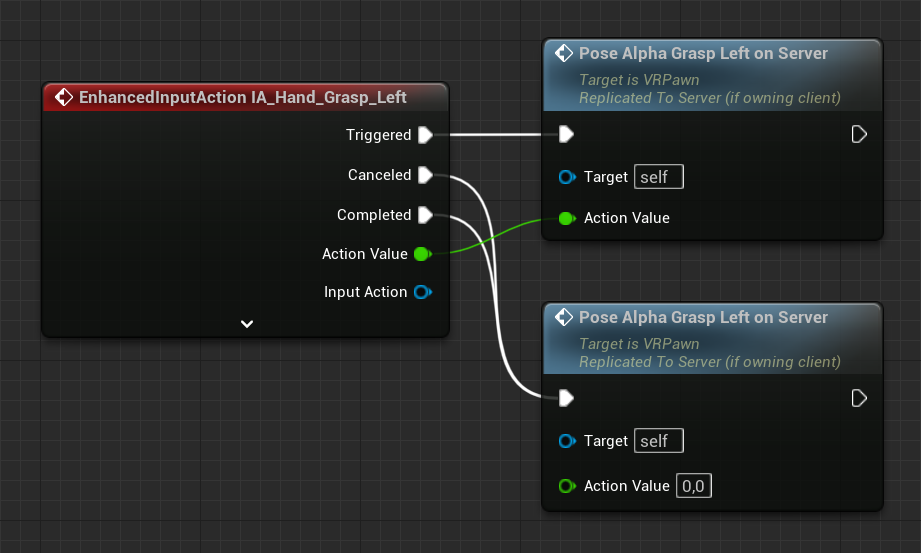Screen dimensions: 921x553
Task: Click the lower node's Action Value 0,0 field
Action: tap(694, 486)
